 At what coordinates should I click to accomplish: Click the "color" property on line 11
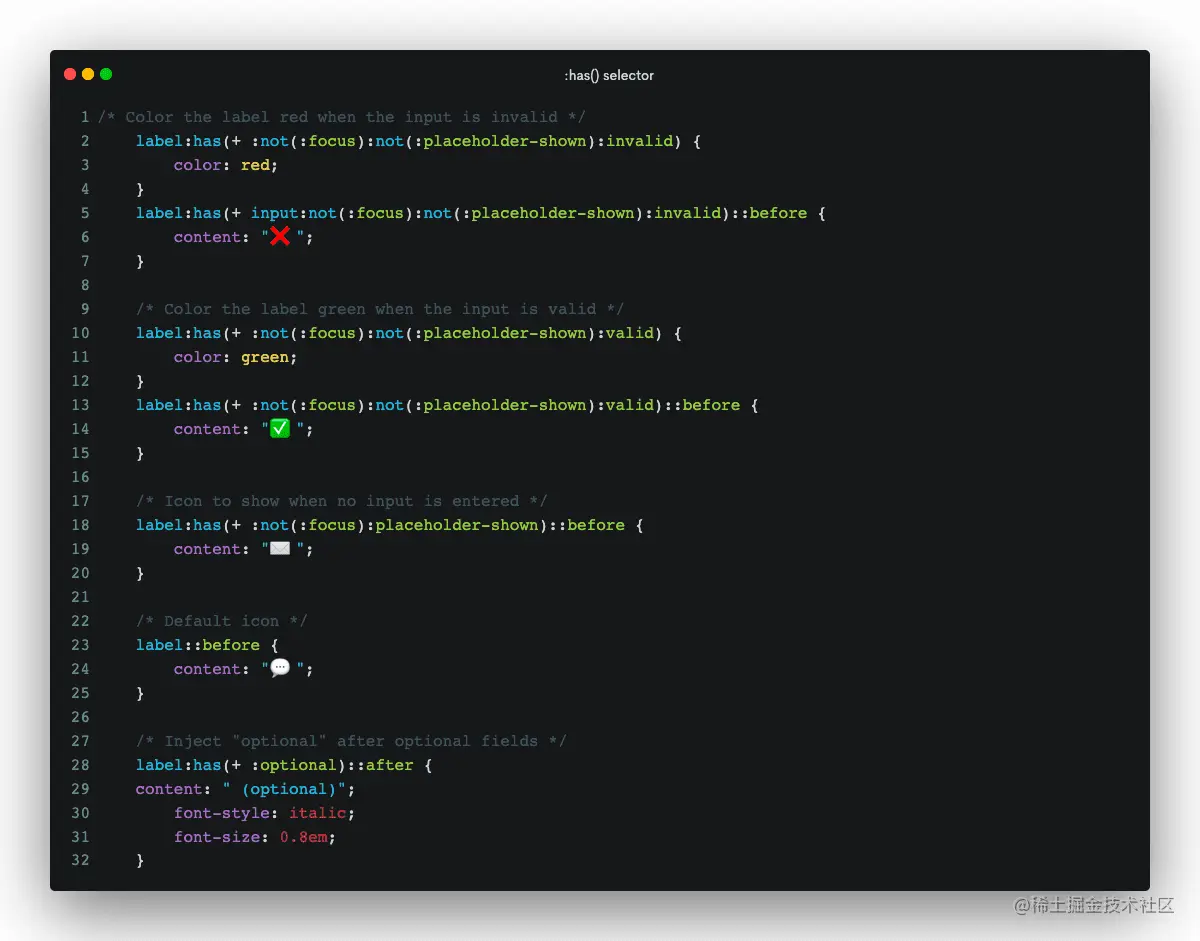pyautogui.click(x=198, y=357)
